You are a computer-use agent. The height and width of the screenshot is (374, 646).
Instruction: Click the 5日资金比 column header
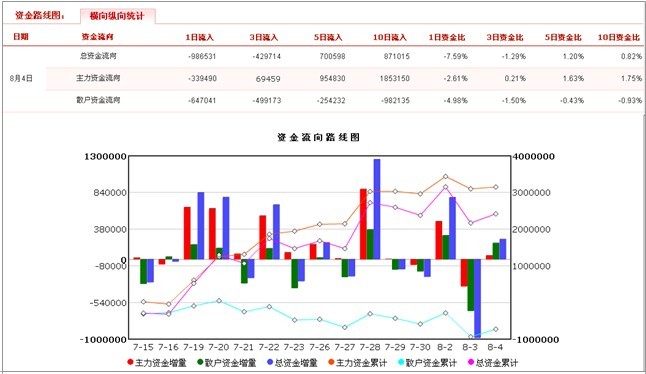(x=564, y=37)
